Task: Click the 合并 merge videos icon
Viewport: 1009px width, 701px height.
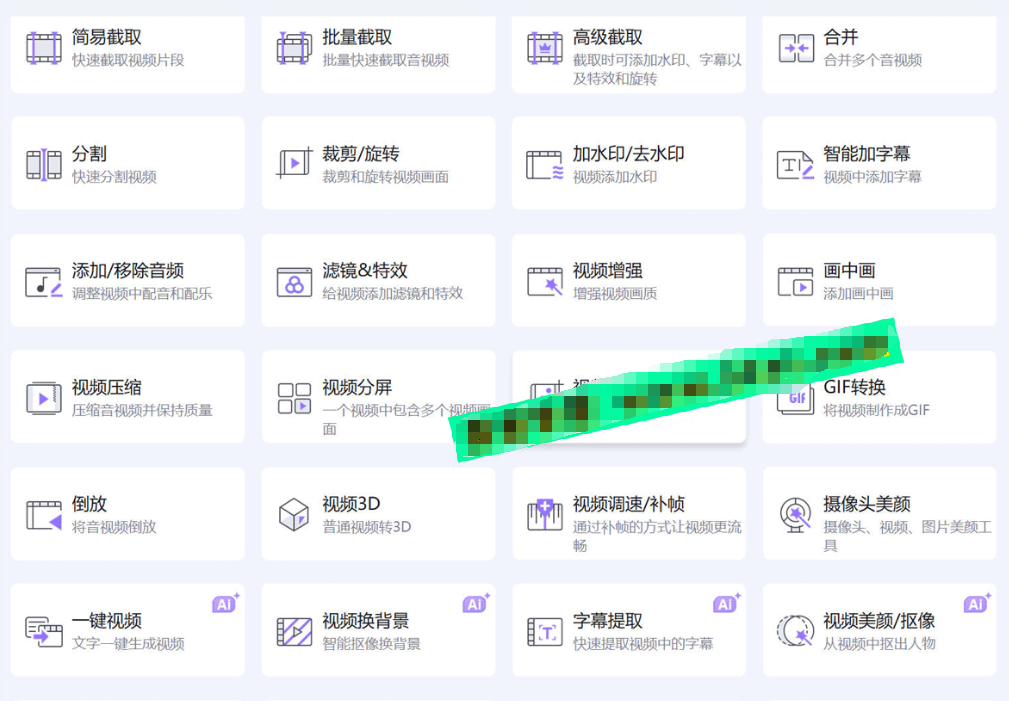Action: click(x=795, y=48)
